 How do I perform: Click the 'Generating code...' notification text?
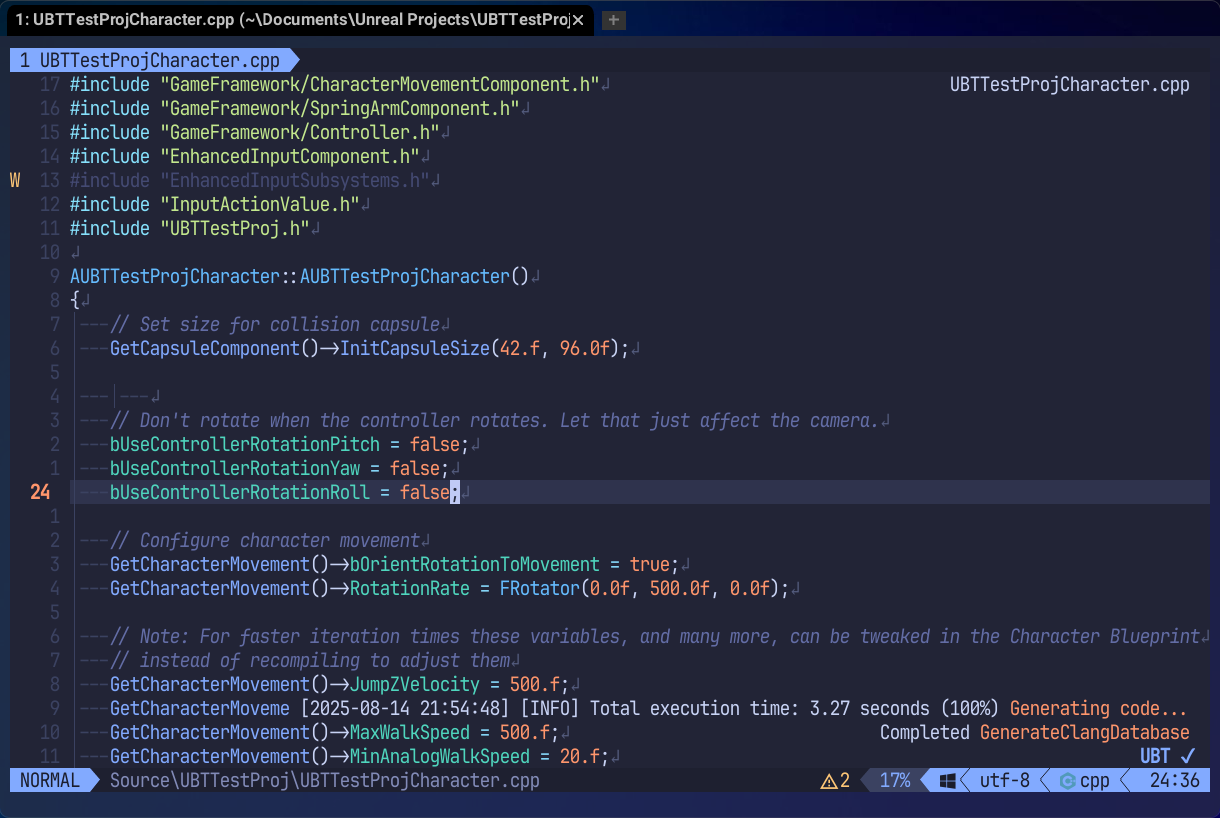click(x=1099, y=708)
